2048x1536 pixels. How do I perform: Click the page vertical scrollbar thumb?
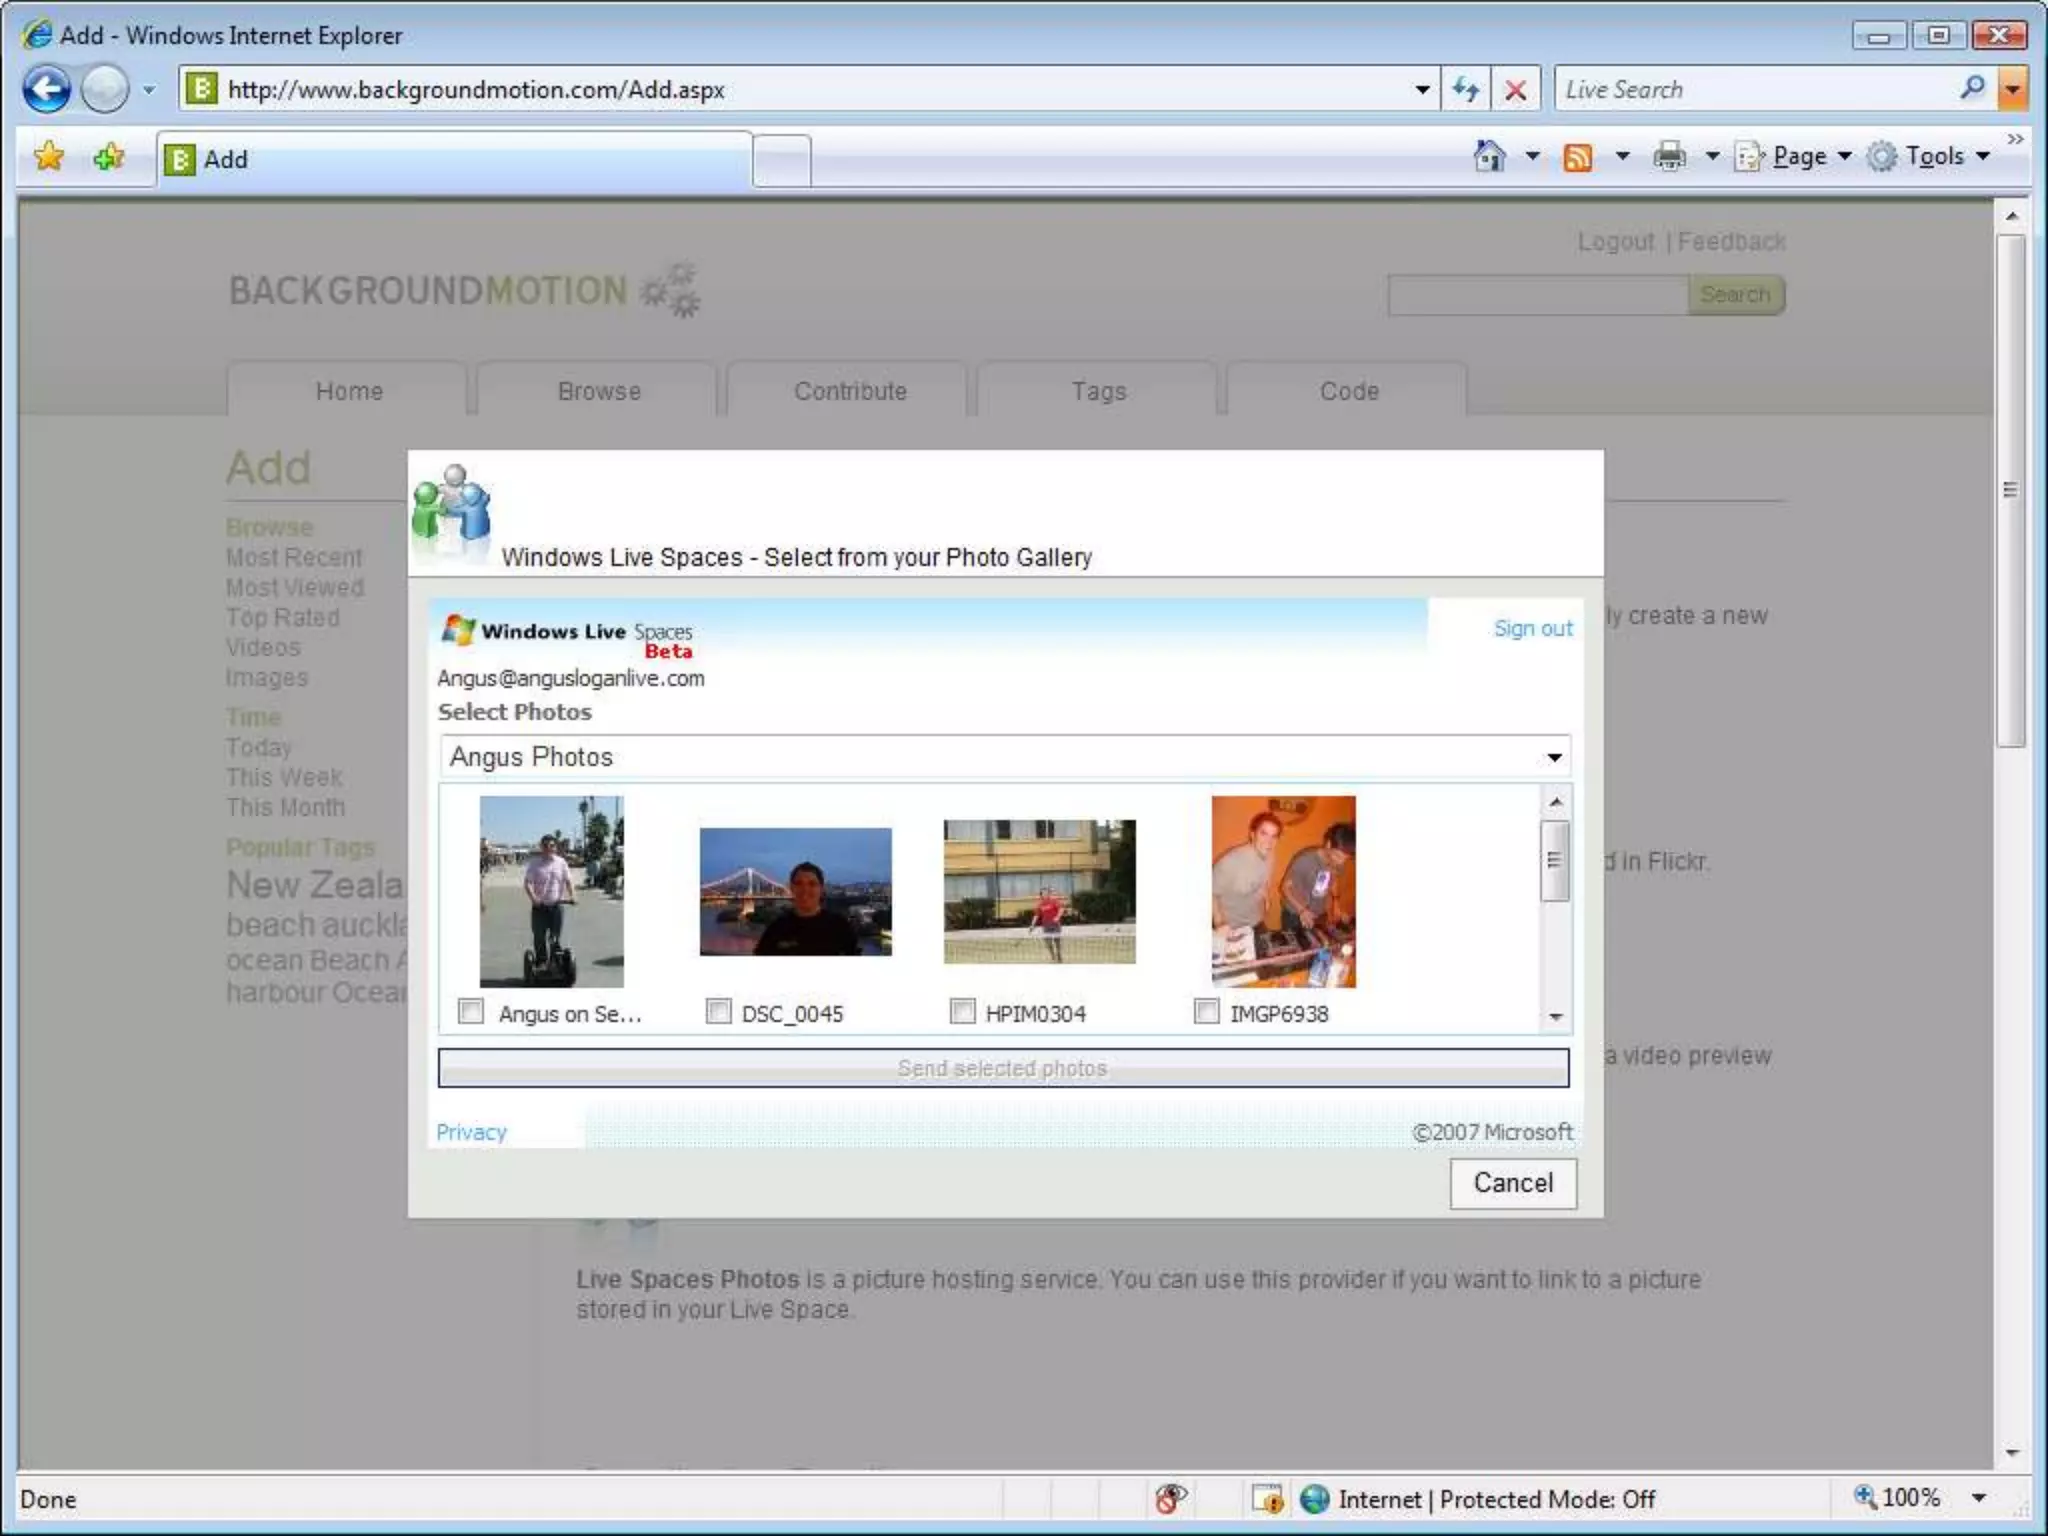[2011, 490]
